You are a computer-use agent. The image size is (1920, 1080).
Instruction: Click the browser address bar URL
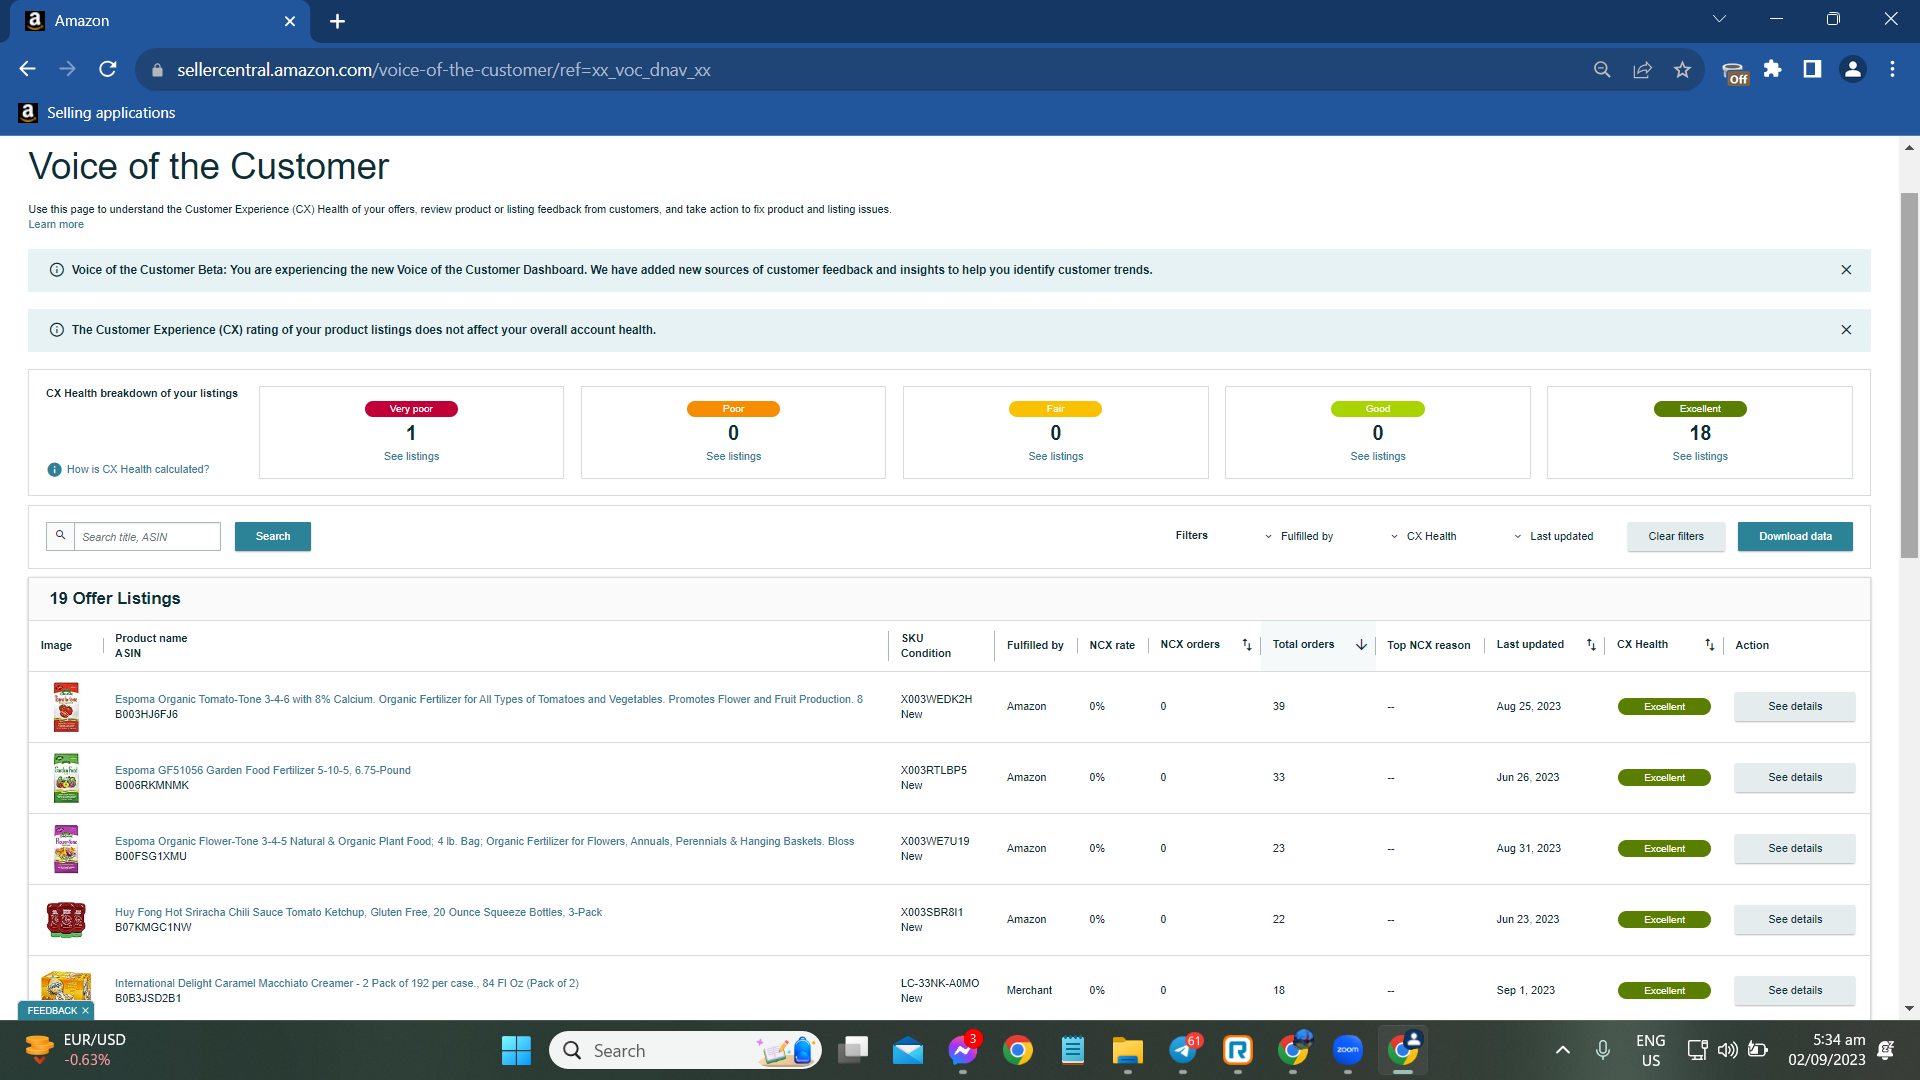pos(443,70)
